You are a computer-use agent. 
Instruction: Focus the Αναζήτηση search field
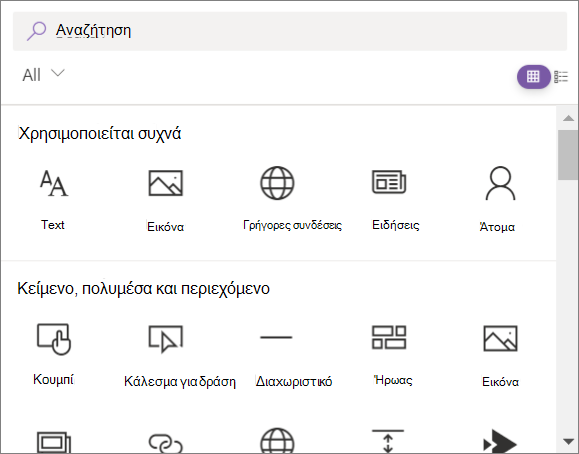[290, 31]
